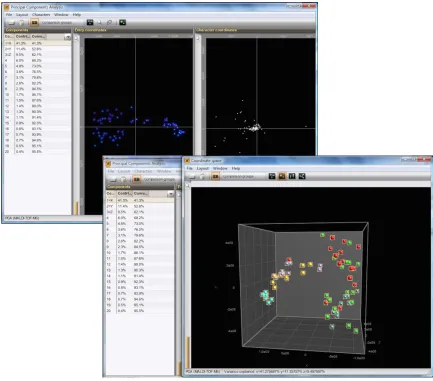Open the Window menu in the top-left PCA window

(x=61, y=15)
